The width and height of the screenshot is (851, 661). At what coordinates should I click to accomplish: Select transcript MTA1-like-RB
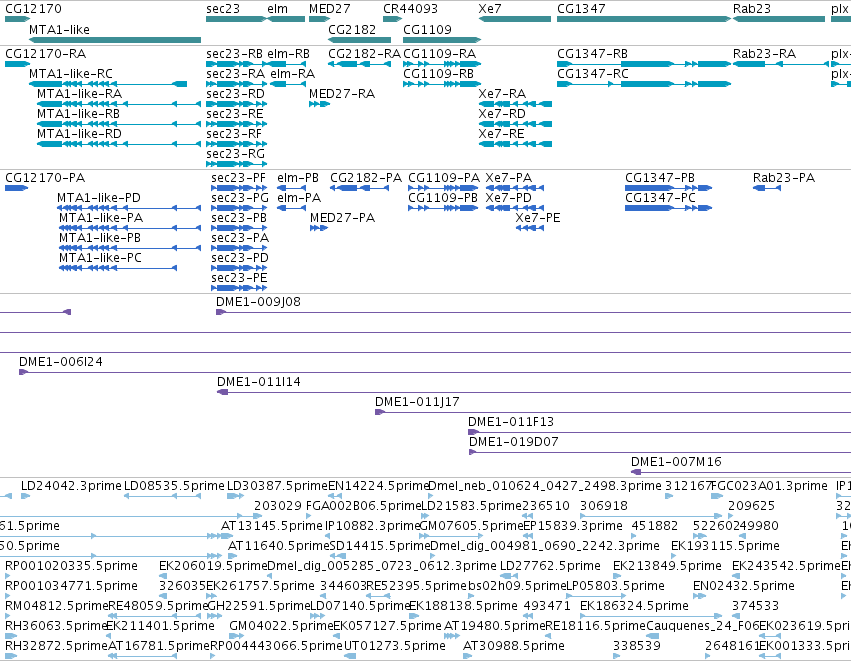[x=119, y=124]
